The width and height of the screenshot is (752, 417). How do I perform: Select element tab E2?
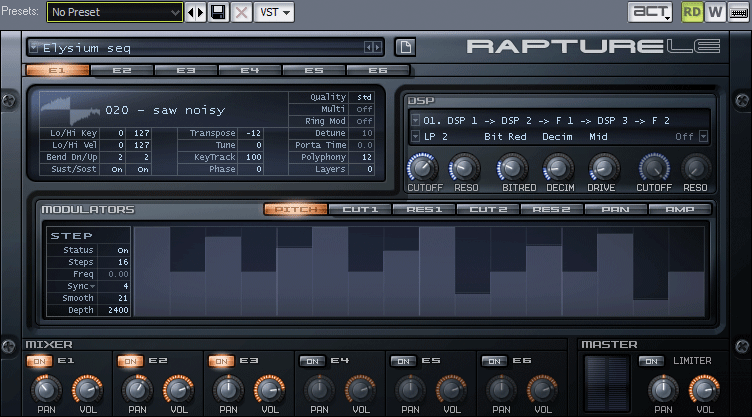(x=122, y=71)
